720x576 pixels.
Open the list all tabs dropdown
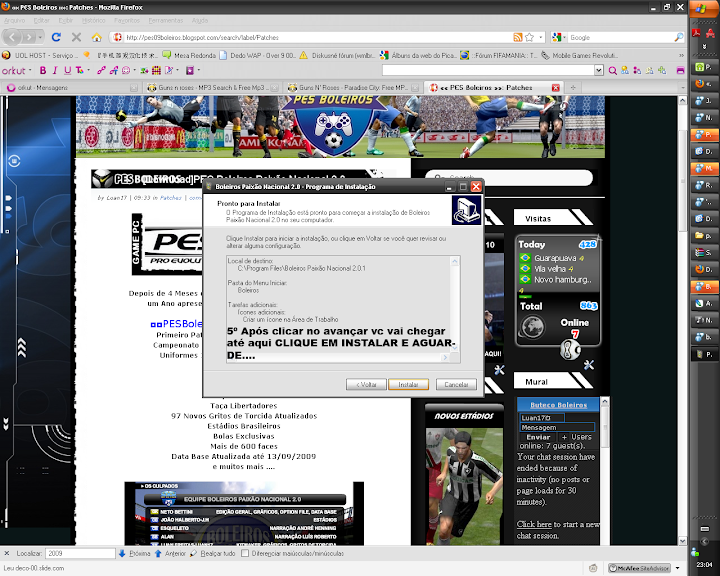pyautogui.click(x=683, y=87)
